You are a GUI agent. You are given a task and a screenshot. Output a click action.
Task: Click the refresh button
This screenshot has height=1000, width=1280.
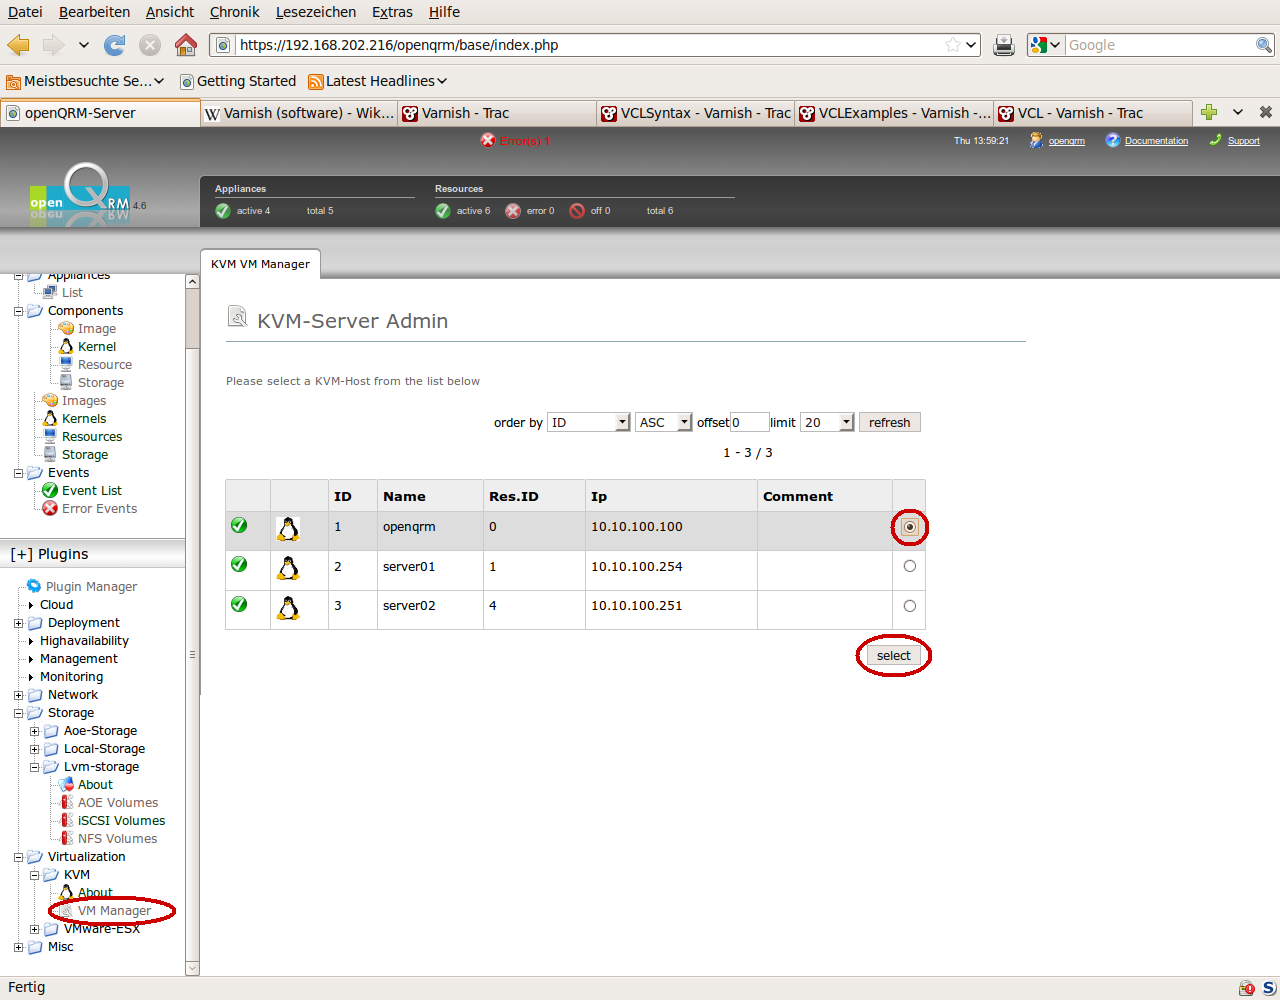[x=889, y=423]
